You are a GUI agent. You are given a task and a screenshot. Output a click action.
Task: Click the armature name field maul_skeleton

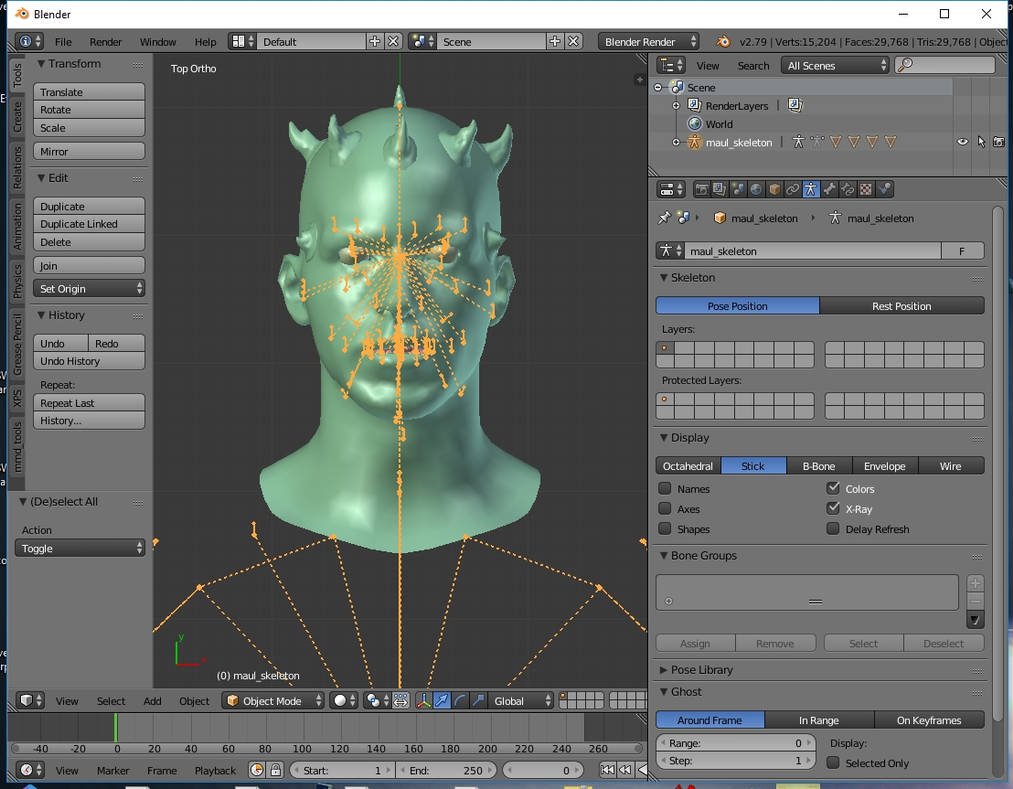813,251
